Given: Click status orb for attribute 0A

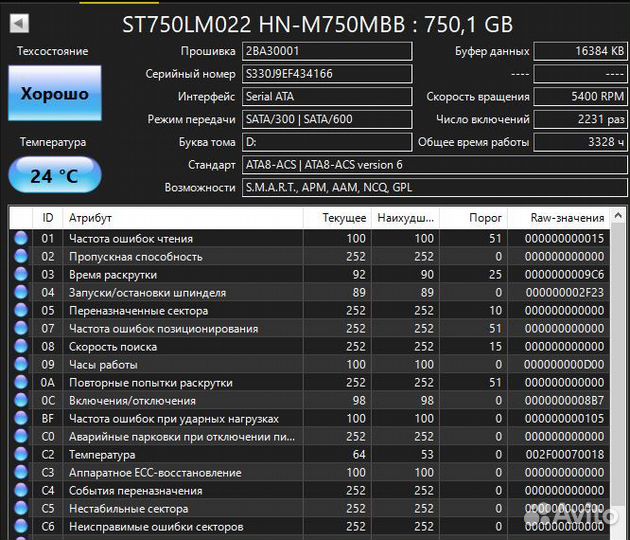Looking at the screenshot, I should (21, 382).
